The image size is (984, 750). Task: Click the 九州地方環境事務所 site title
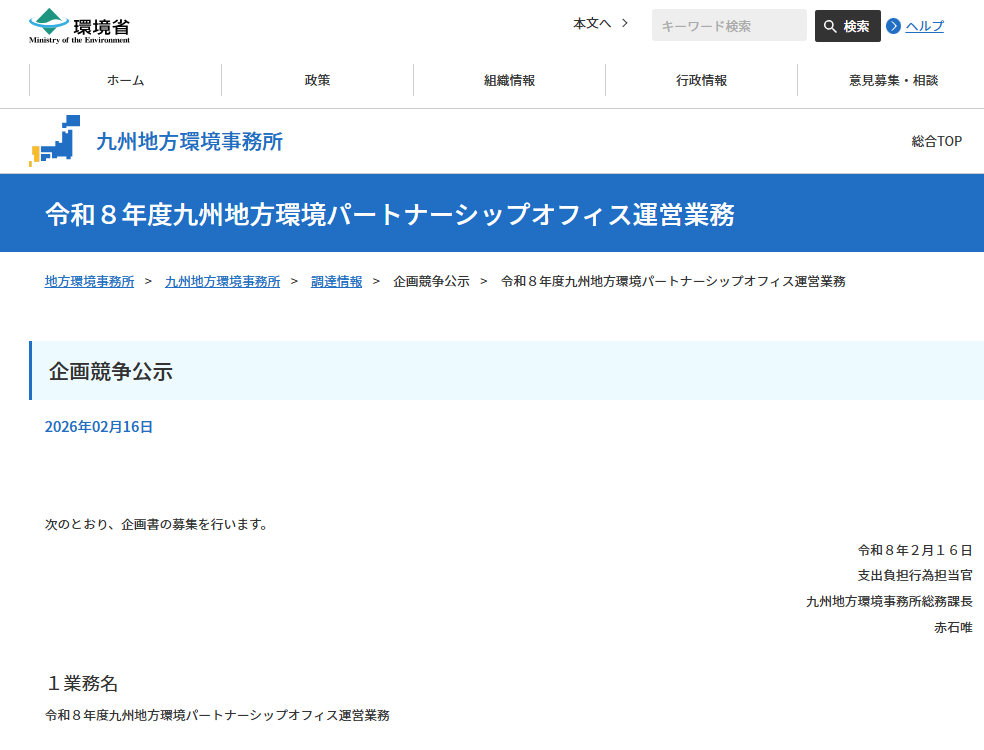(189, 141)
